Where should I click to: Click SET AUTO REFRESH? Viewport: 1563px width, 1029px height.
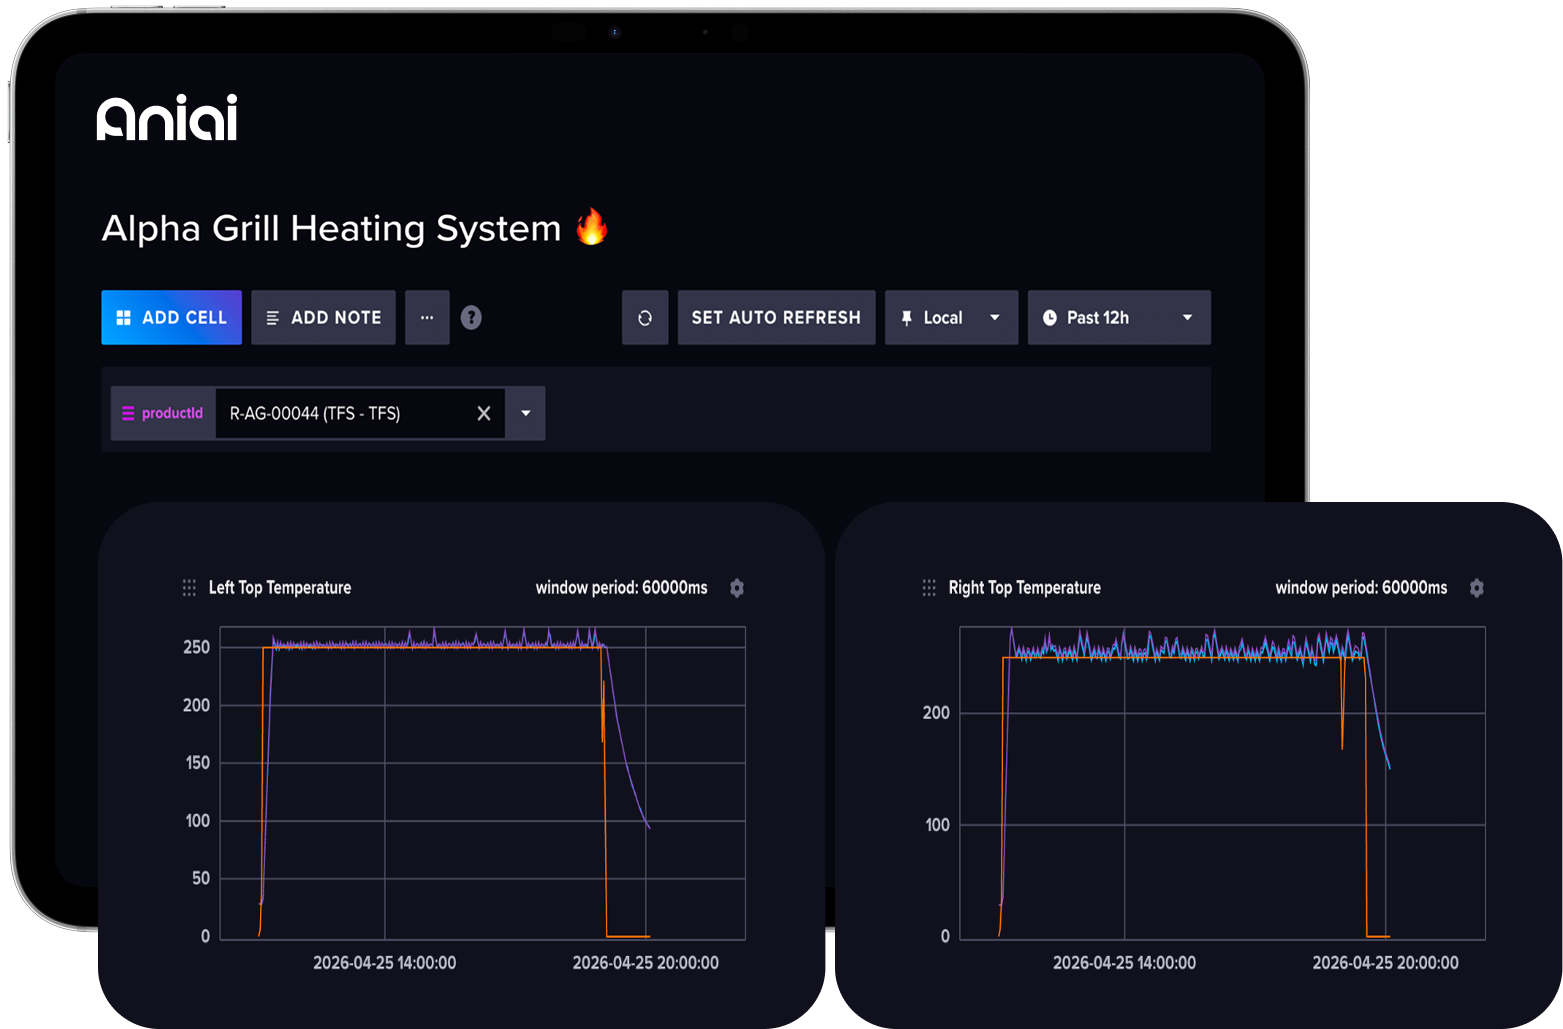tap(776, 317)
